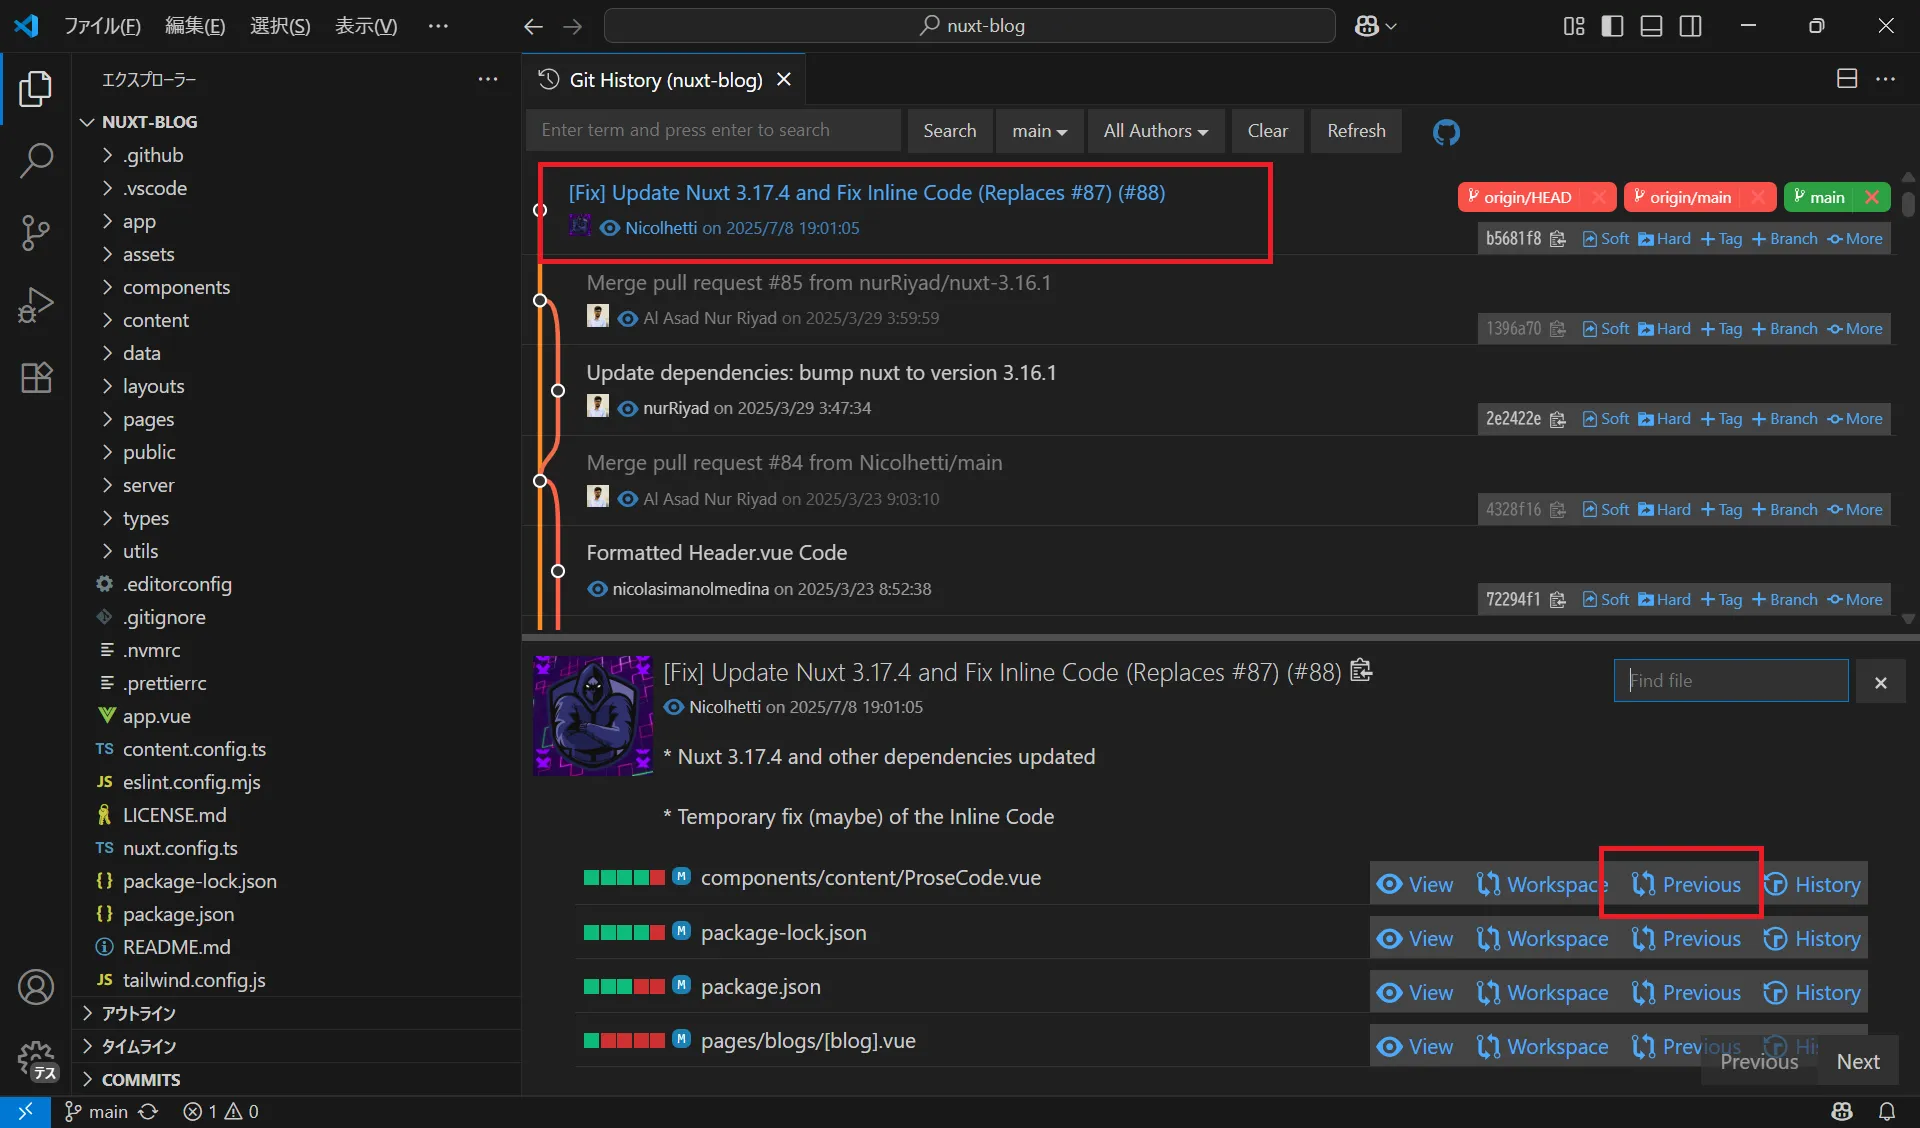1920x1128 pixels.
Task: Open the 選択(S) menu
Action: tap(280, 26)
